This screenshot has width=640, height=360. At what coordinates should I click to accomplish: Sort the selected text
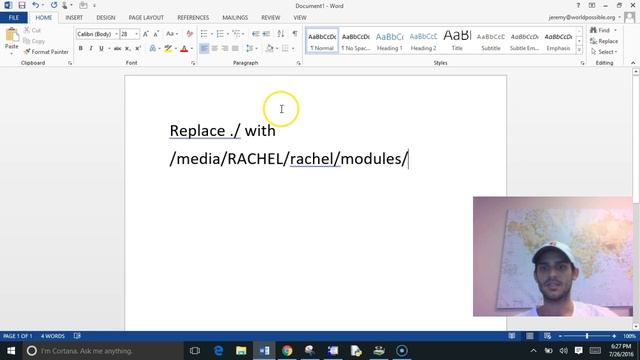(x=280, y=34)
